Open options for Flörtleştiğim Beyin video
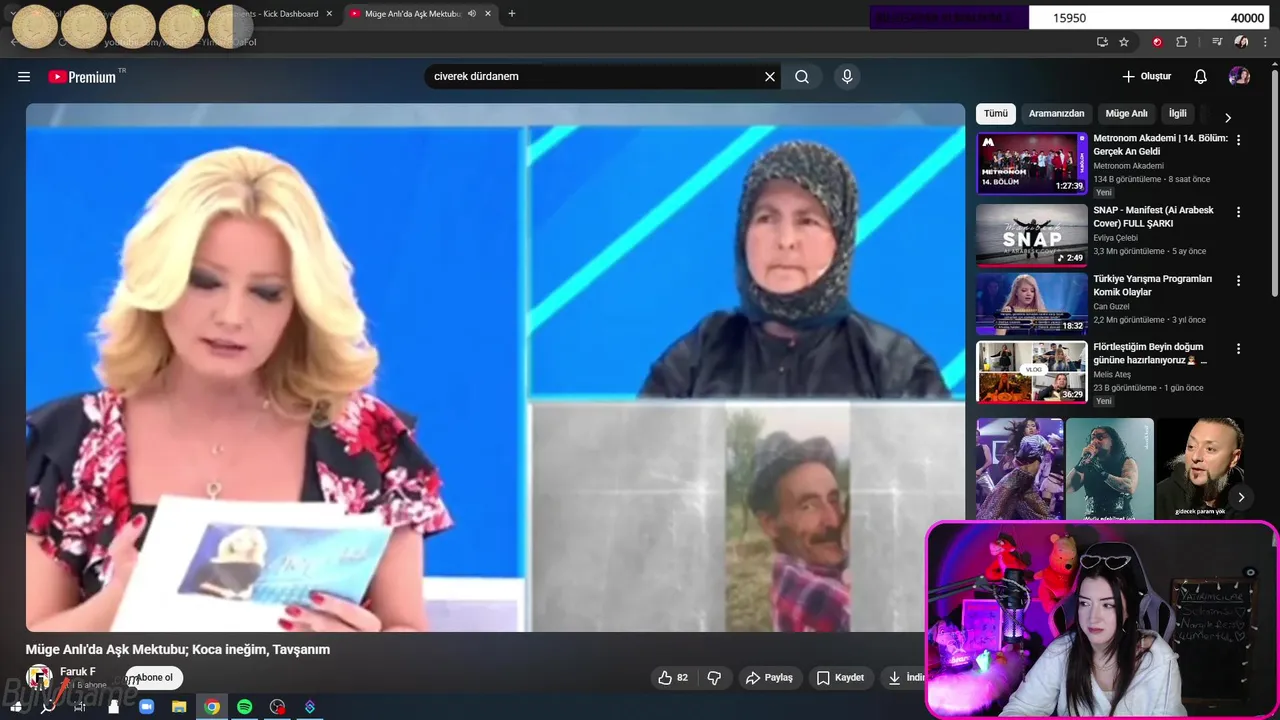This screenshot has width=1280, height=720. pyautogui.click(x=1238, y=349)
